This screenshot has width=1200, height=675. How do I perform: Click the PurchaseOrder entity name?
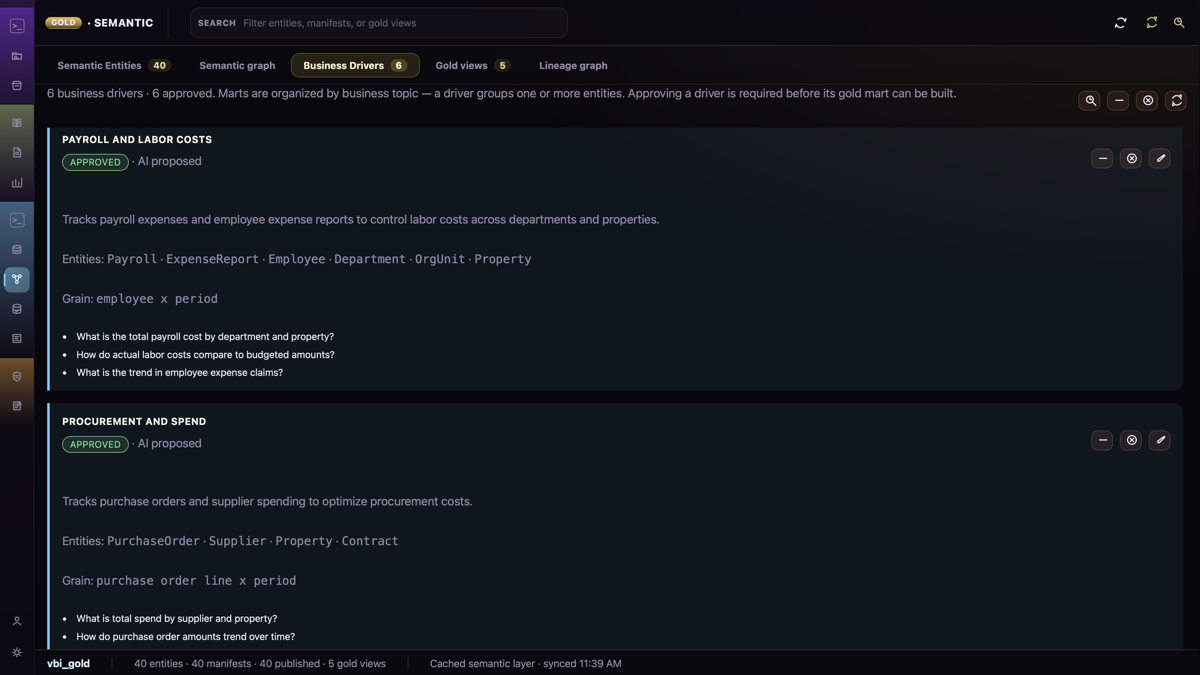pos(154,541)
